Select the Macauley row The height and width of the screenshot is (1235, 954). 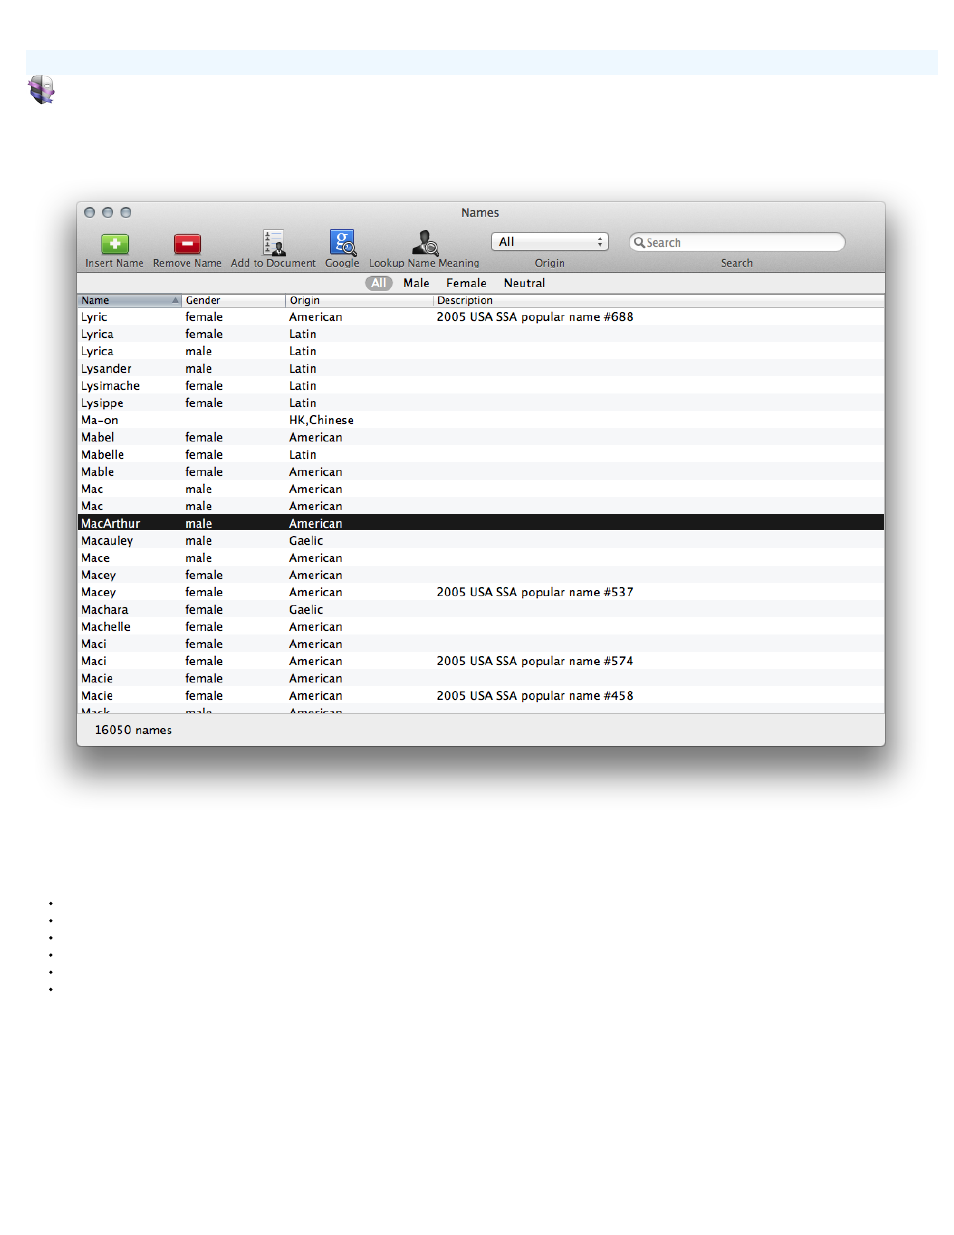point(481,541)
